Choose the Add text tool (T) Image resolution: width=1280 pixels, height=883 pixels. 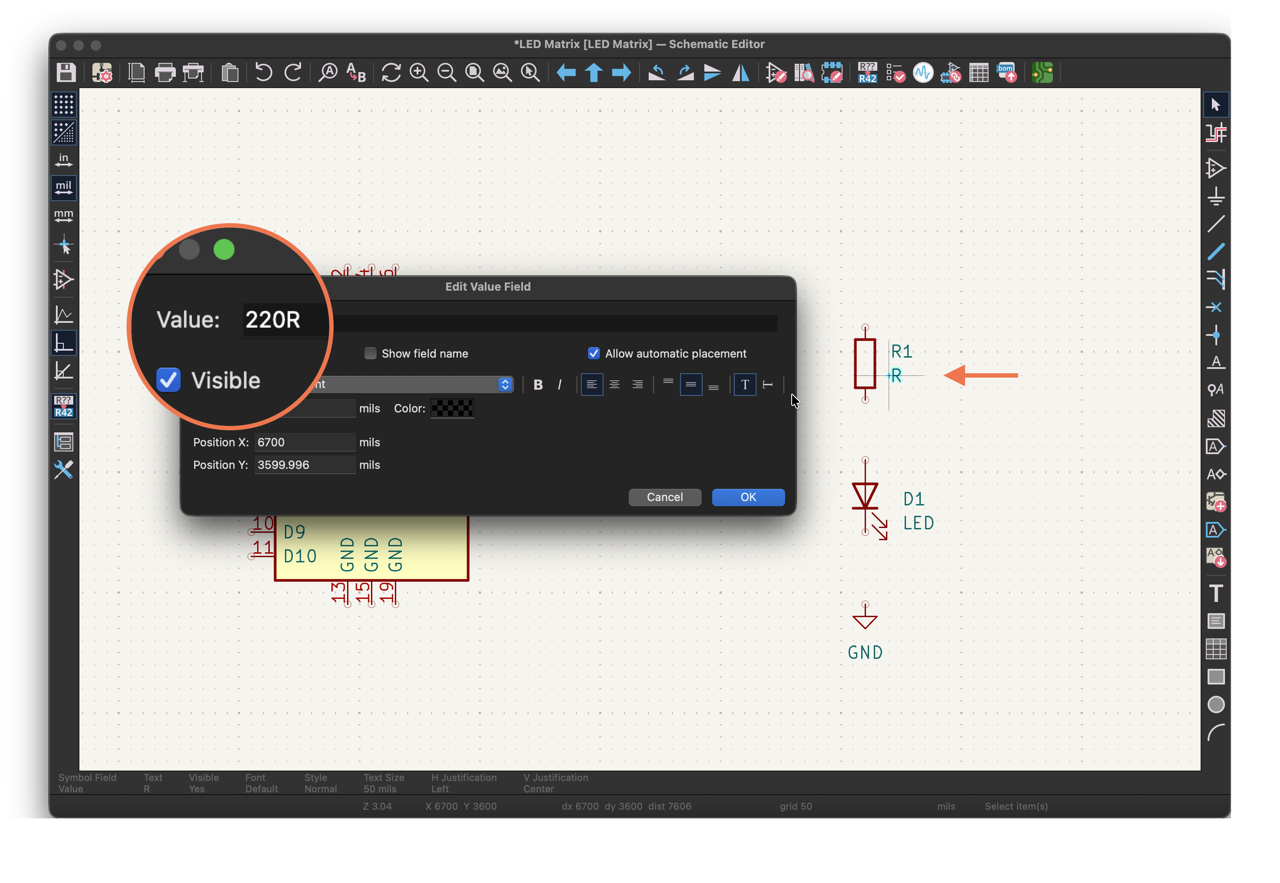1216,593
